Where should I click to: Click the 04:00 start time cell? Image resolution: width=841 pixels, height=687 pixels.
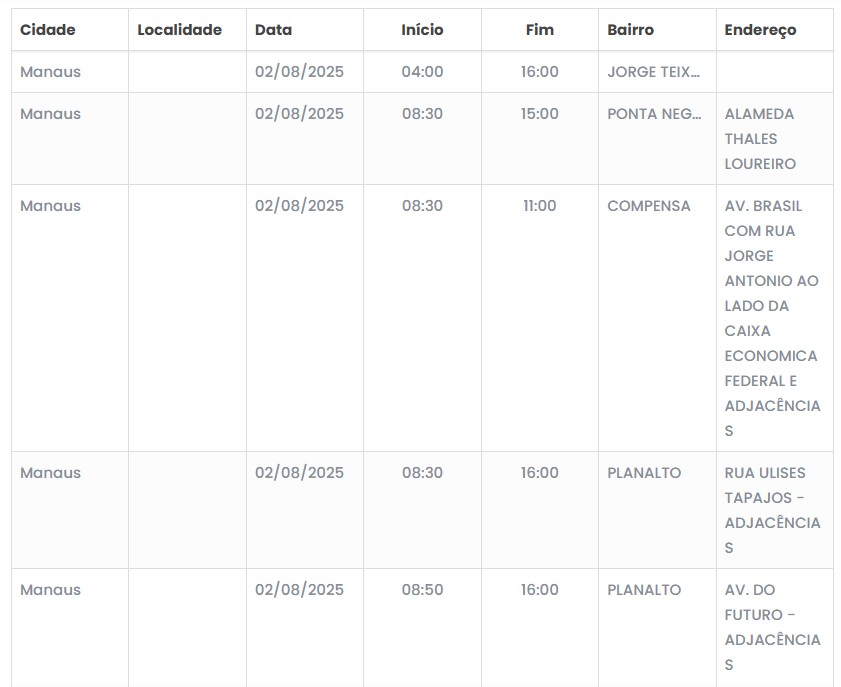[422, 72]
